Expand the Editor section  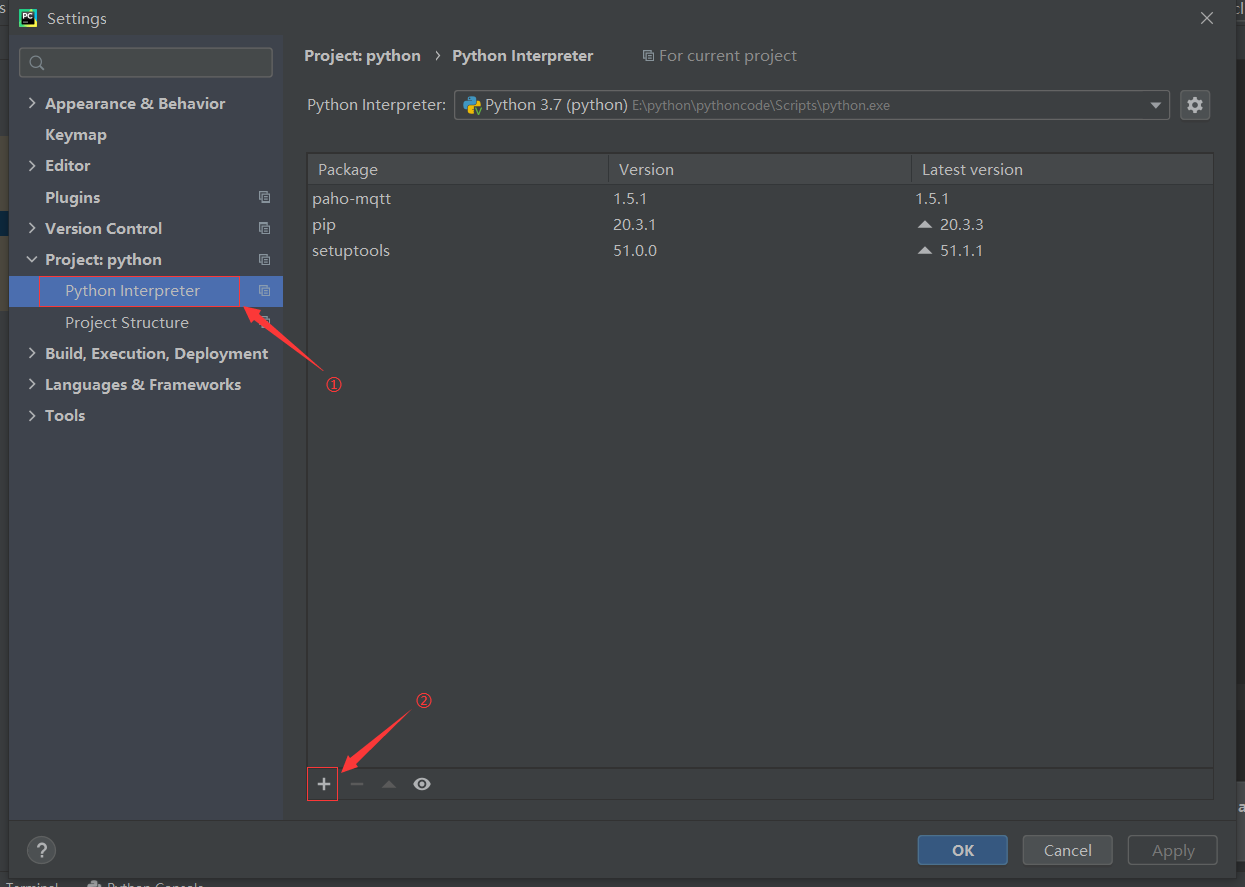[32, 165]
